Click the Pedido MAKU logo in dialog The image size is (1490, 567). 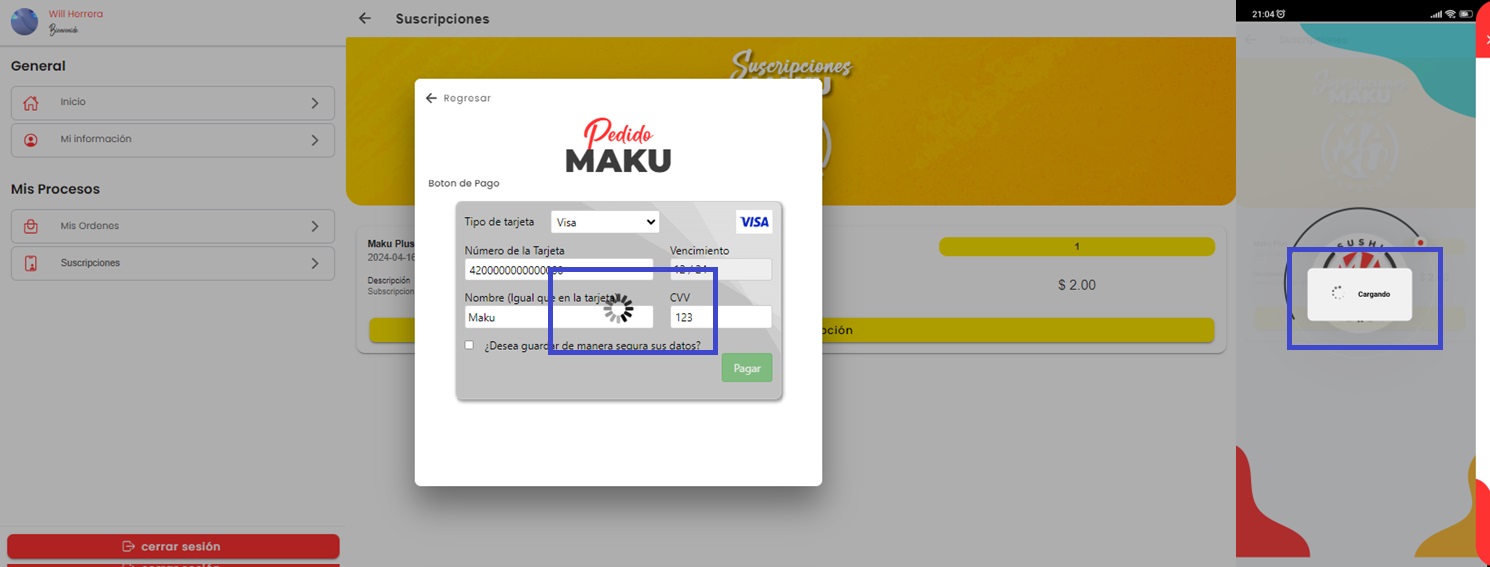[x=618, y=147]
